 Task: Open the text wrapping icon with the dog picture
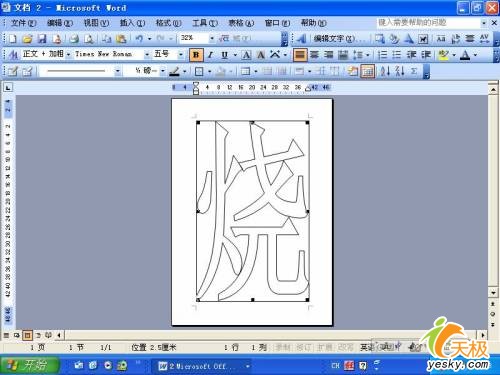(x=423, y=39)
